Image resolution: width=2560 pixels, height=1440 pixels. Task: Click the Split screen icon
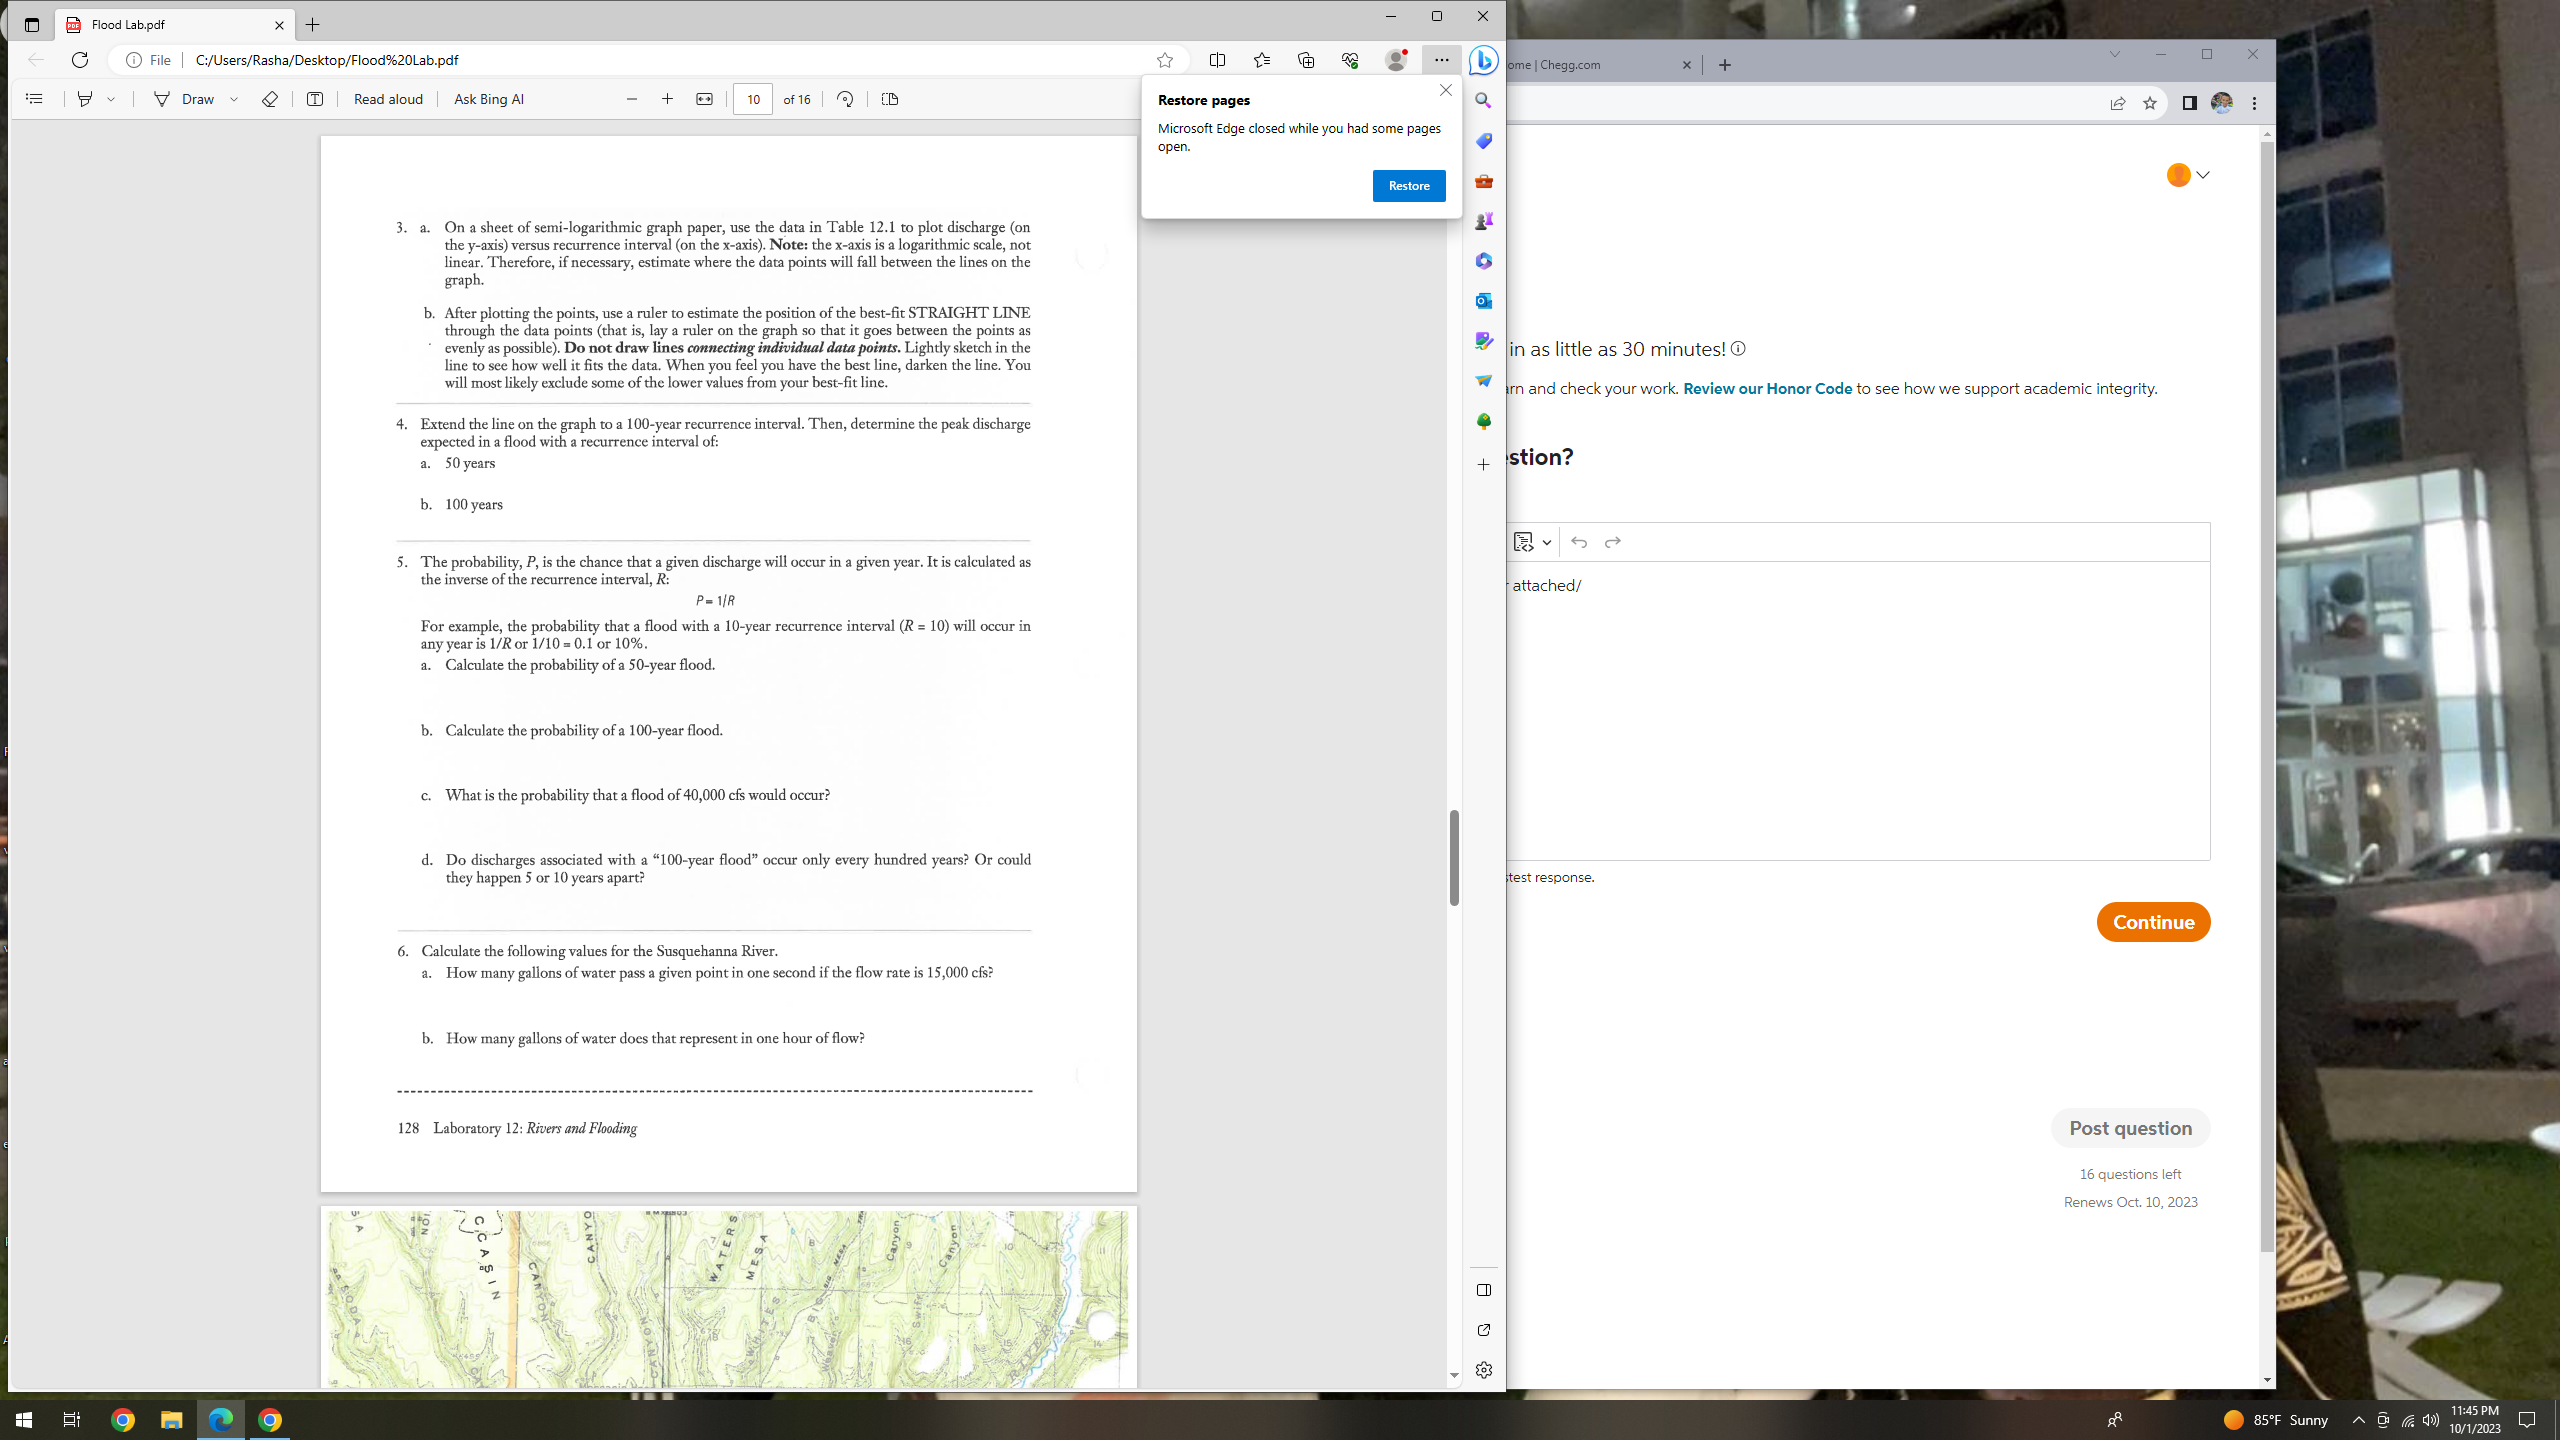click(1217, 60)
